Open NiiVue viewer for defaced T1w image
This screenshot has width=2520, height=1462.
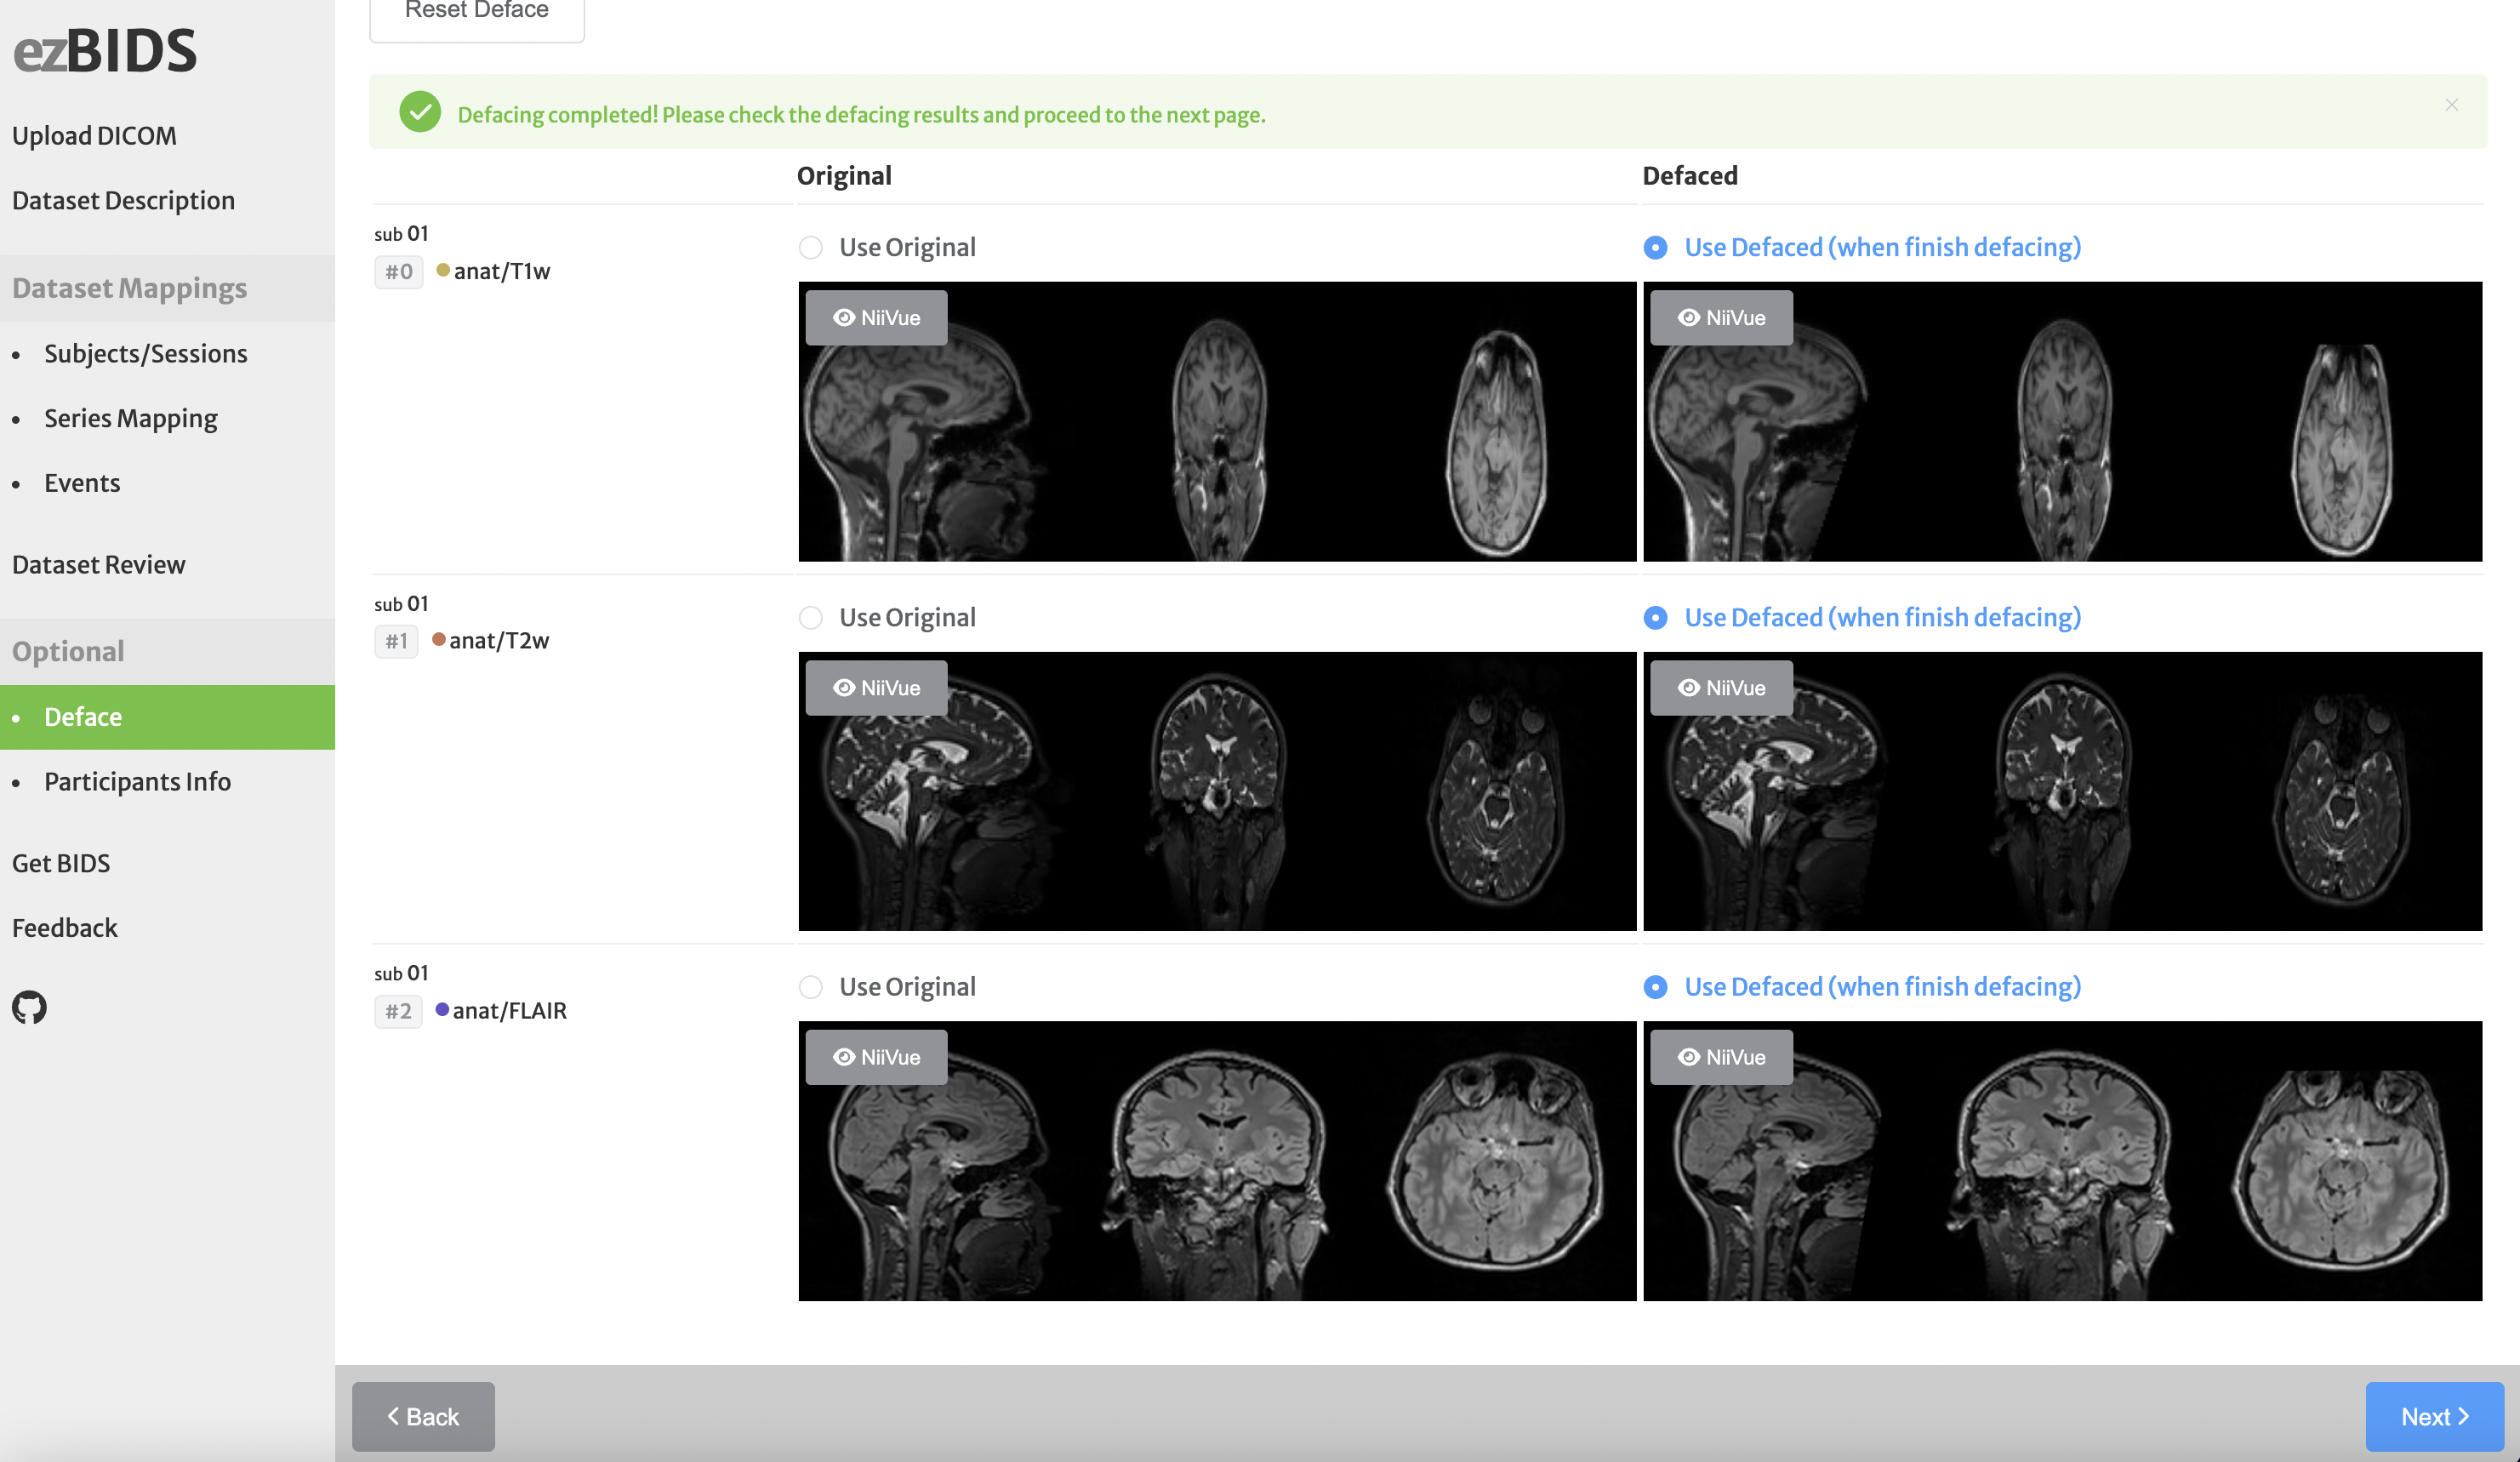(x=1721, y=318)
